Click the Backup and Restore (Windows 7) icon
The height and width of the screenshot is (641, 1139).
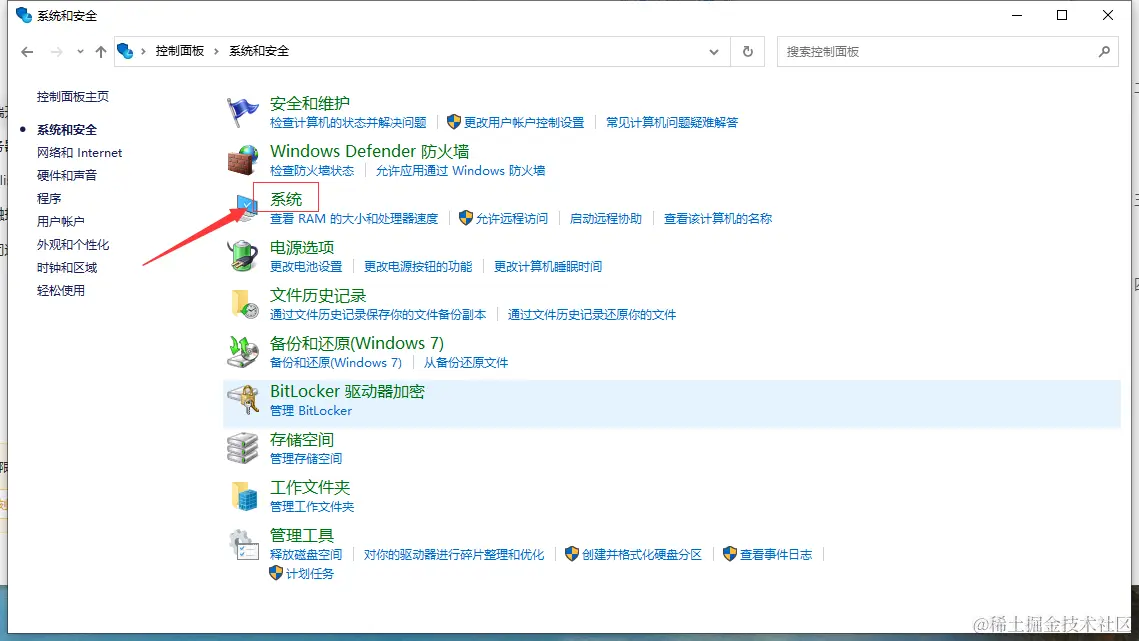point(243,352)
